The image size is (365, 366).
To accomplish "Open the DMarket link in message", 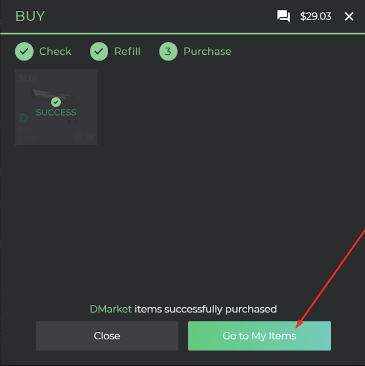I will [111, 309].
